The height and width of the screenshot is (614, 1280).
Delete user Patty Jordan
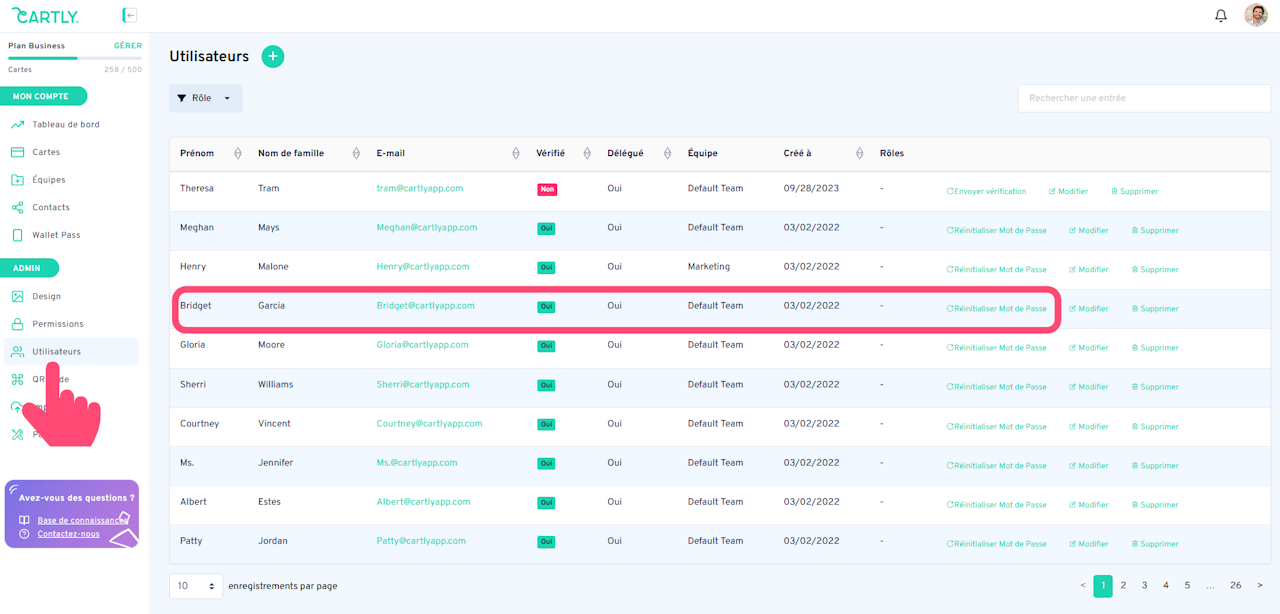click(x=1155, y=544)
